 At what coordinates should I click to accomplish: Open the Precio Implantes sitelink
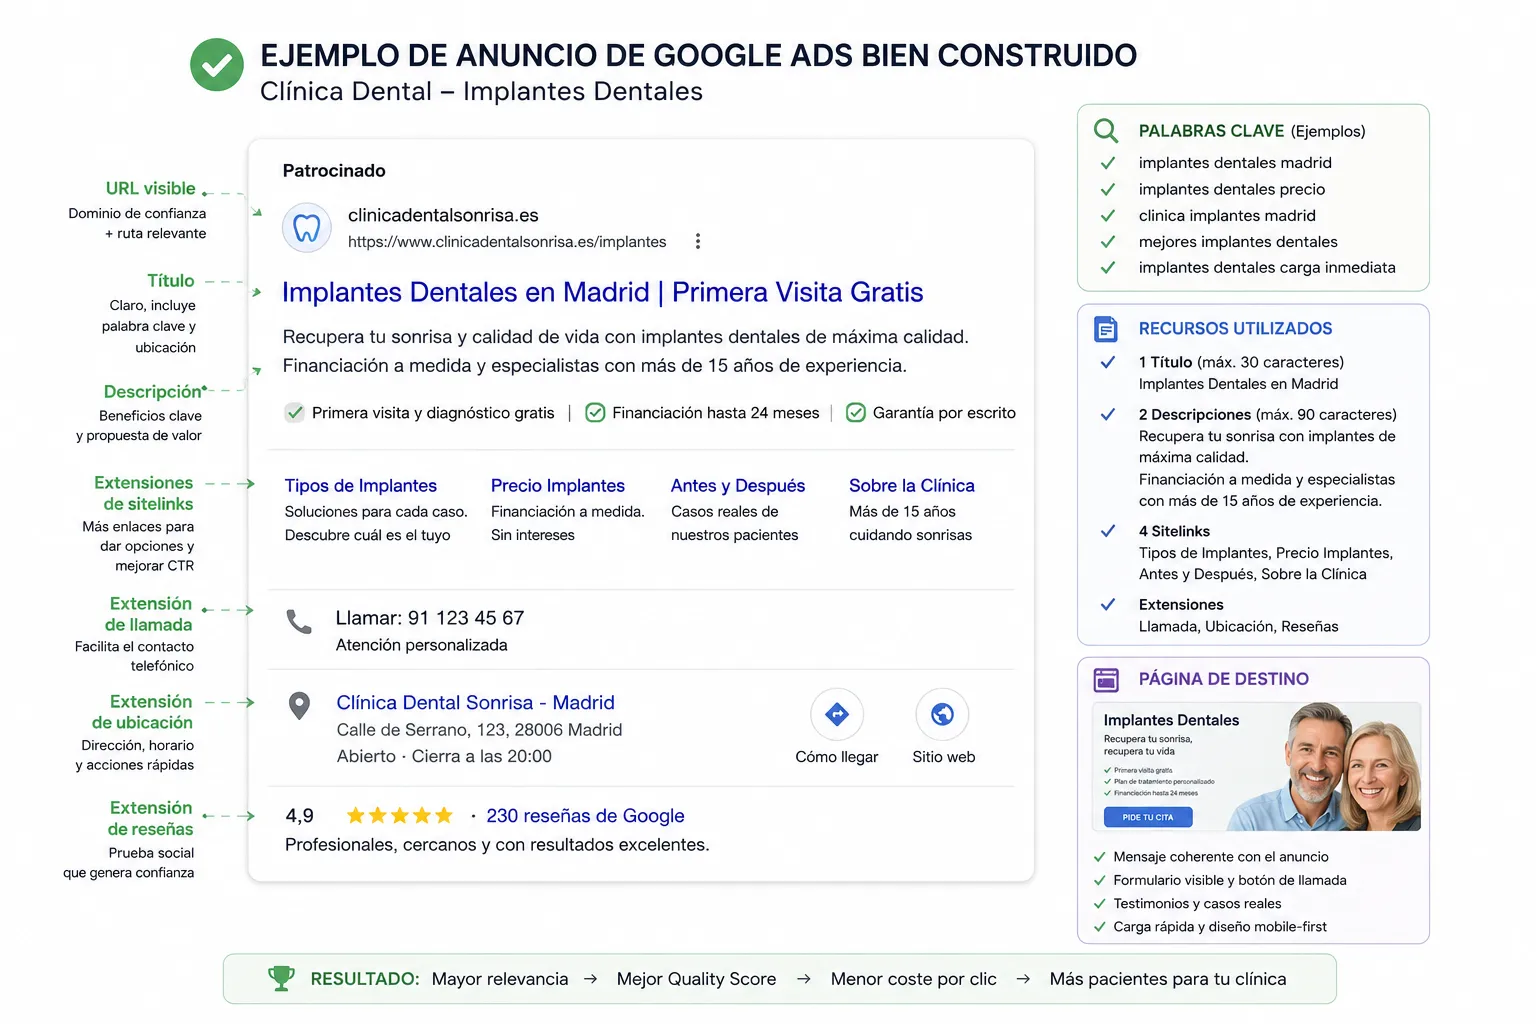558,486
